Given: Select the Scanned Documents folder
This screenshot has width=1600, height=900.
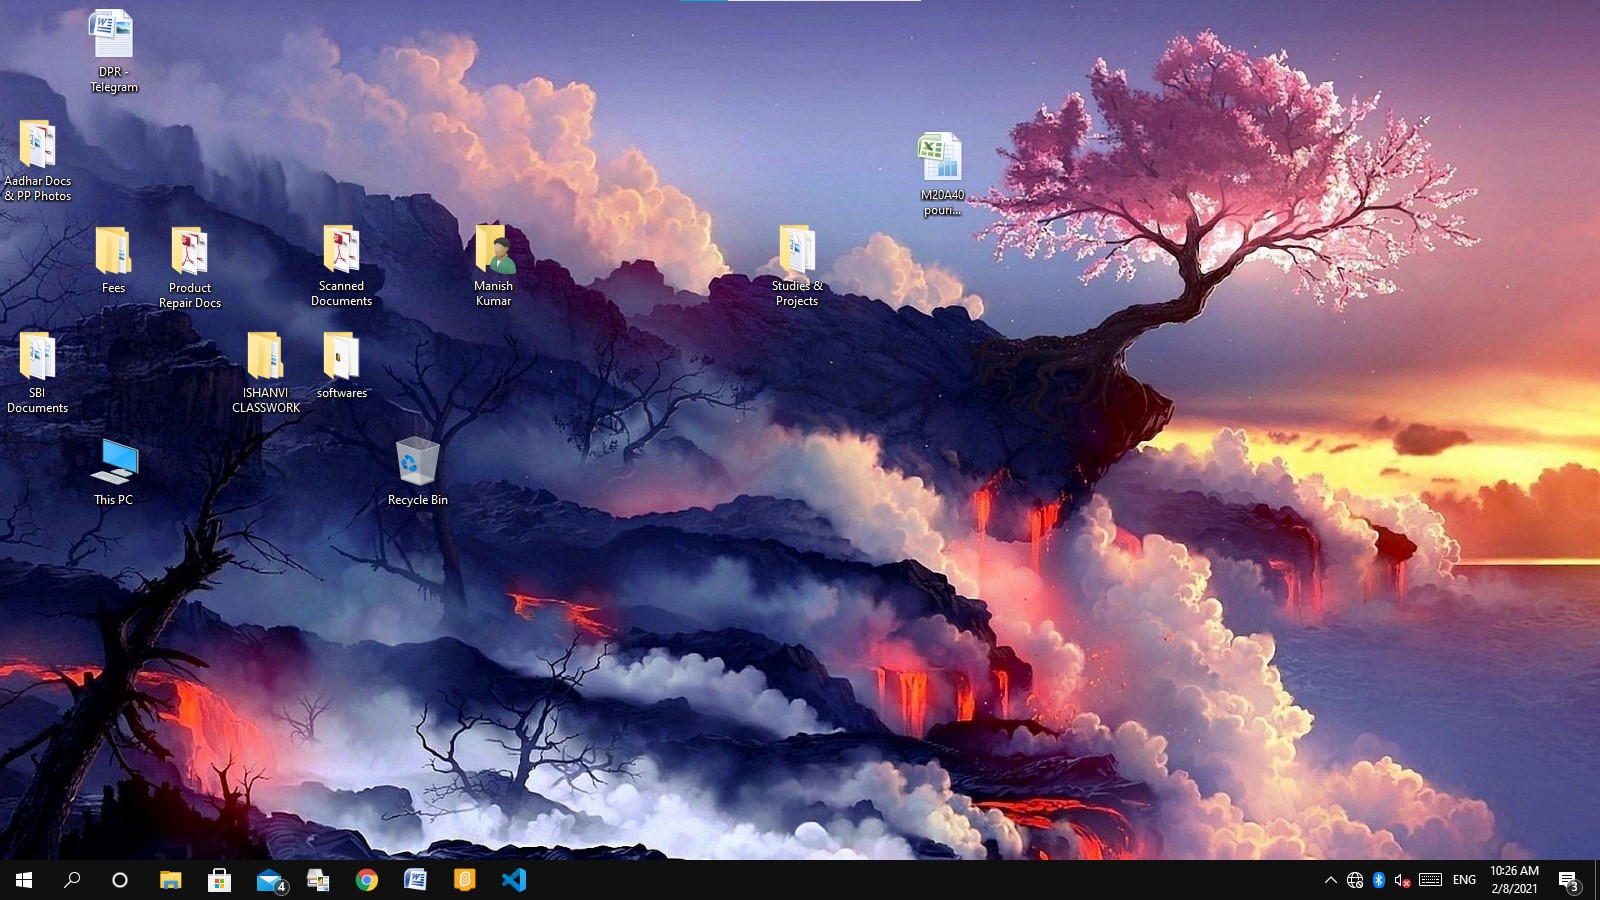Looking at the screenshot, I should tap(341, 265).
